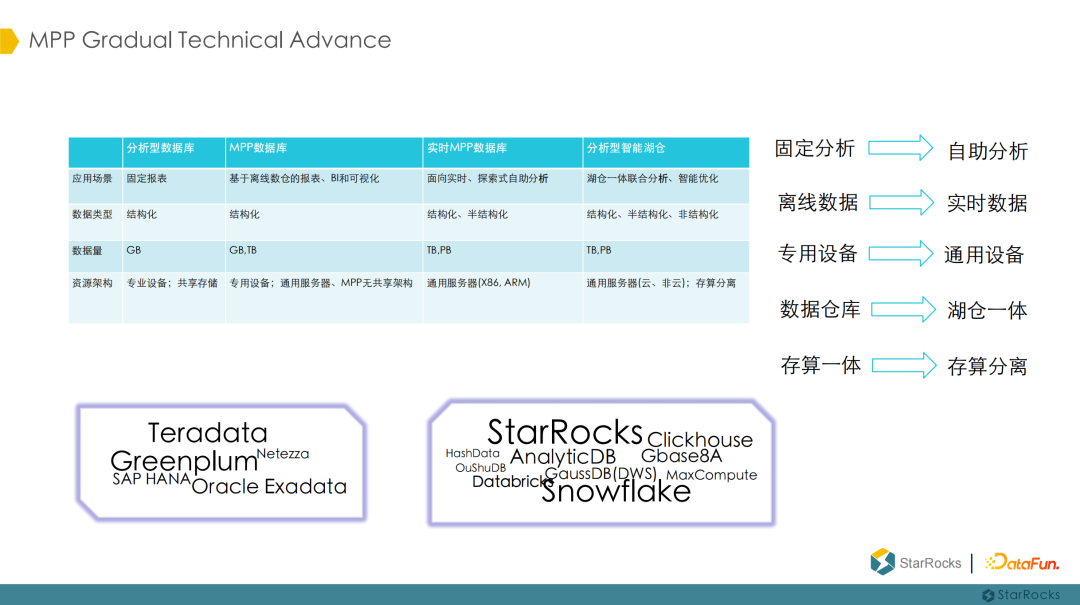The image size is (1080, 605).
Task: Click the large 专用设备 label beside the arrow
Action: click(x=818, y=254)
